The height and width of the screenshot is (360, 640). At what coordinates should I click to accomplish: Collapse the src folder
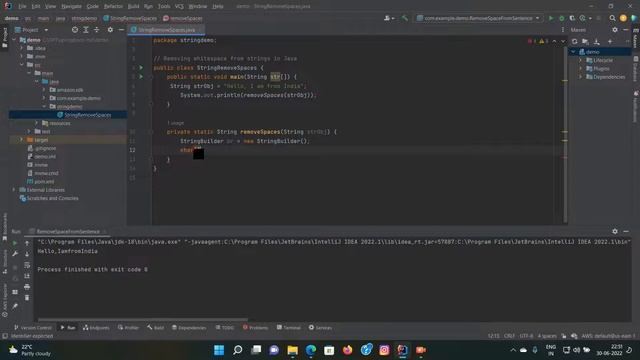pyautogui.click(x=22, y=64)
